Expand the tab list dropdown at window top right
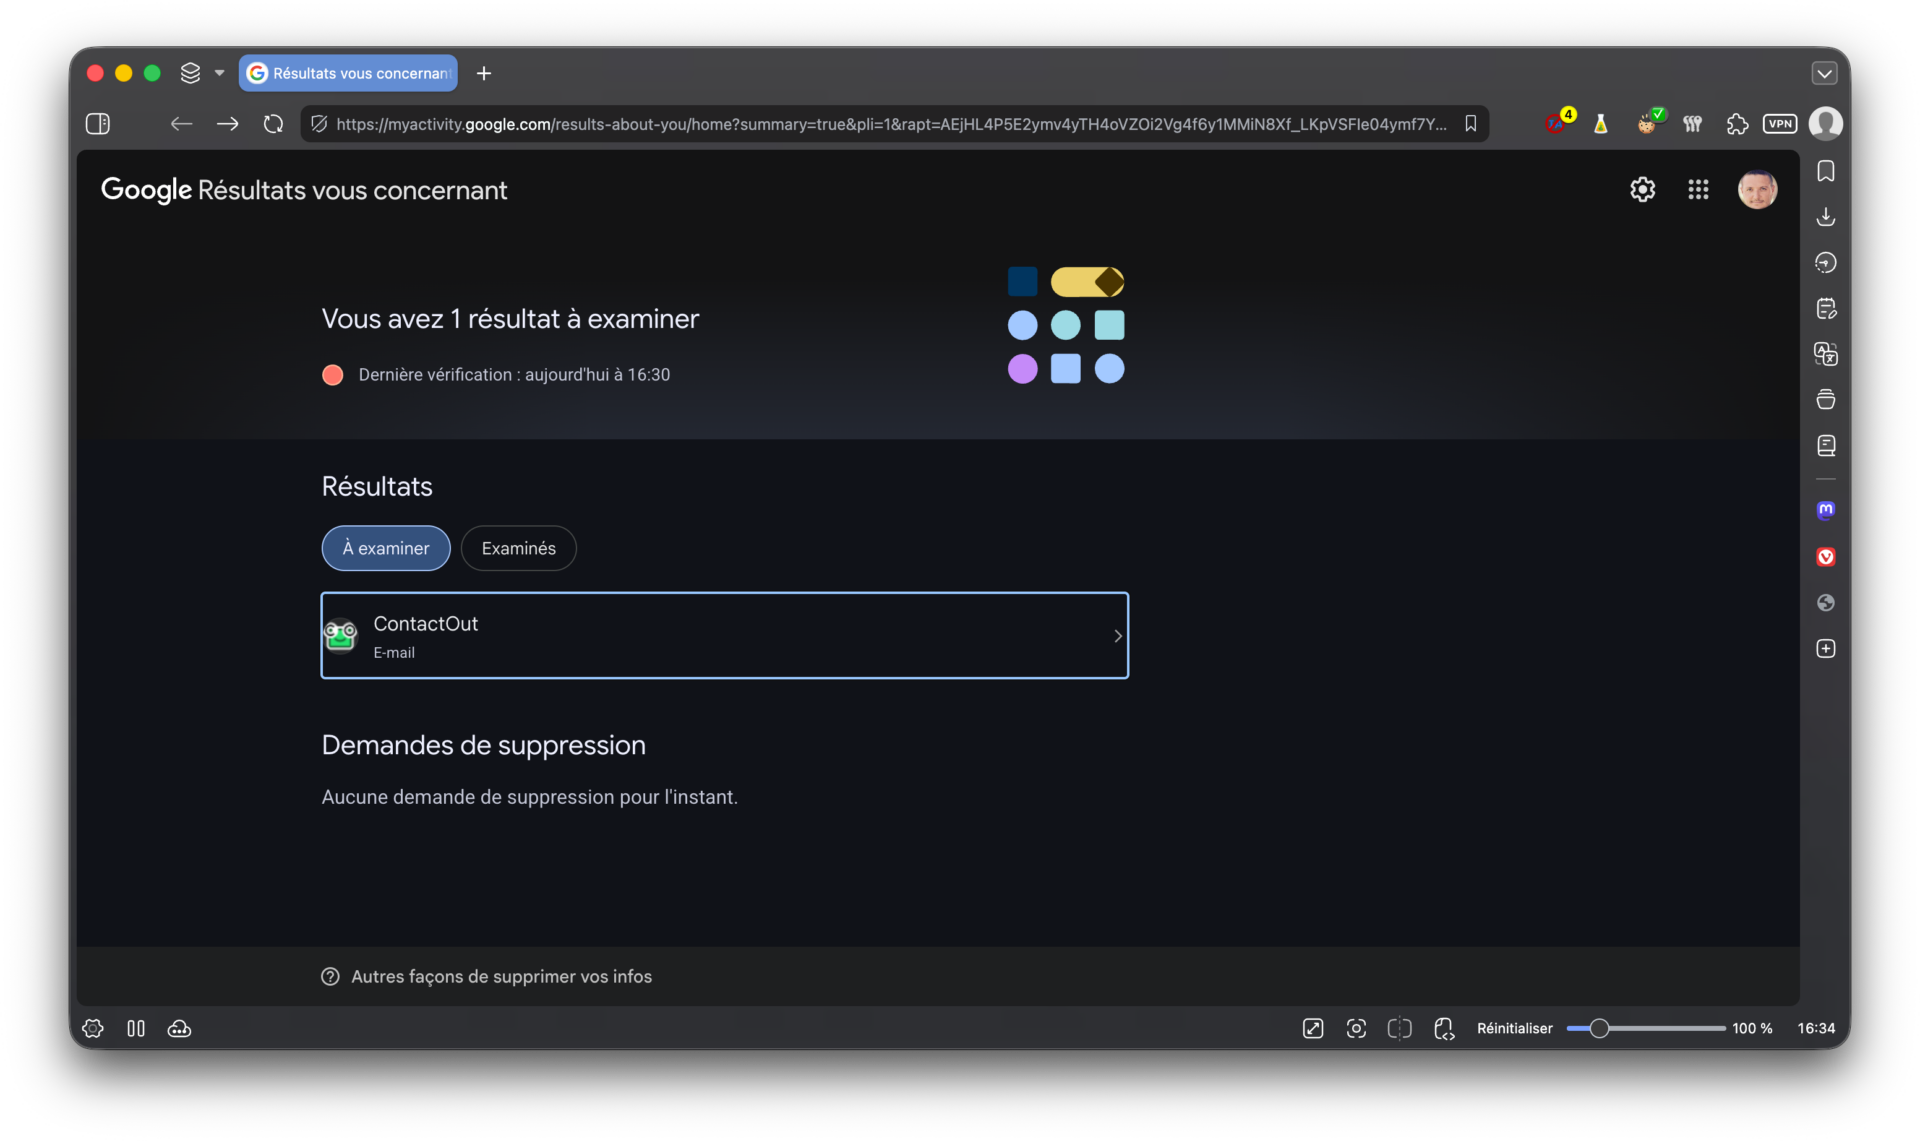 pos(1824,73)
